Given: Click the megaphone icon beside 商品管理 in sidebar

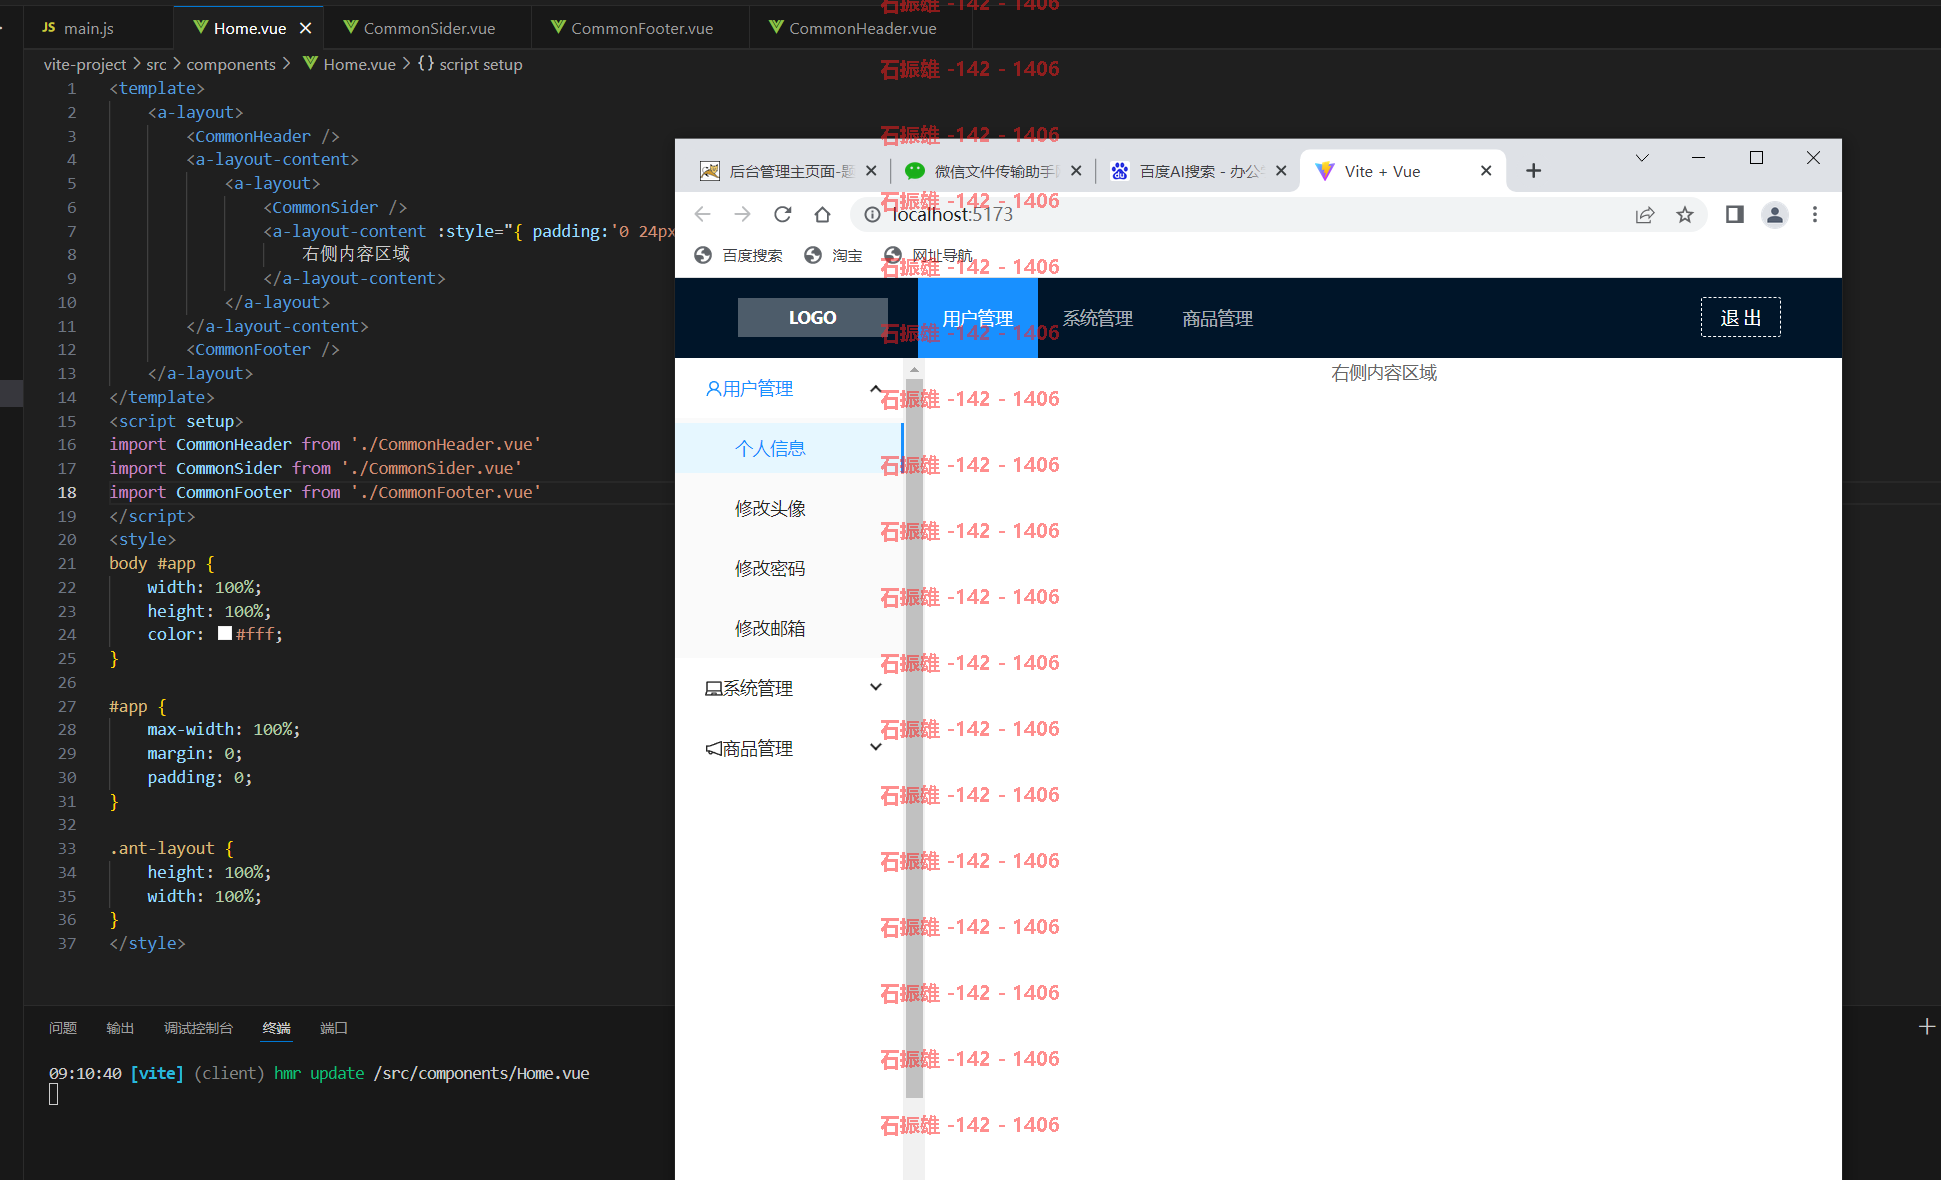Looking at the screenshot, I should [x=713, y=748].
